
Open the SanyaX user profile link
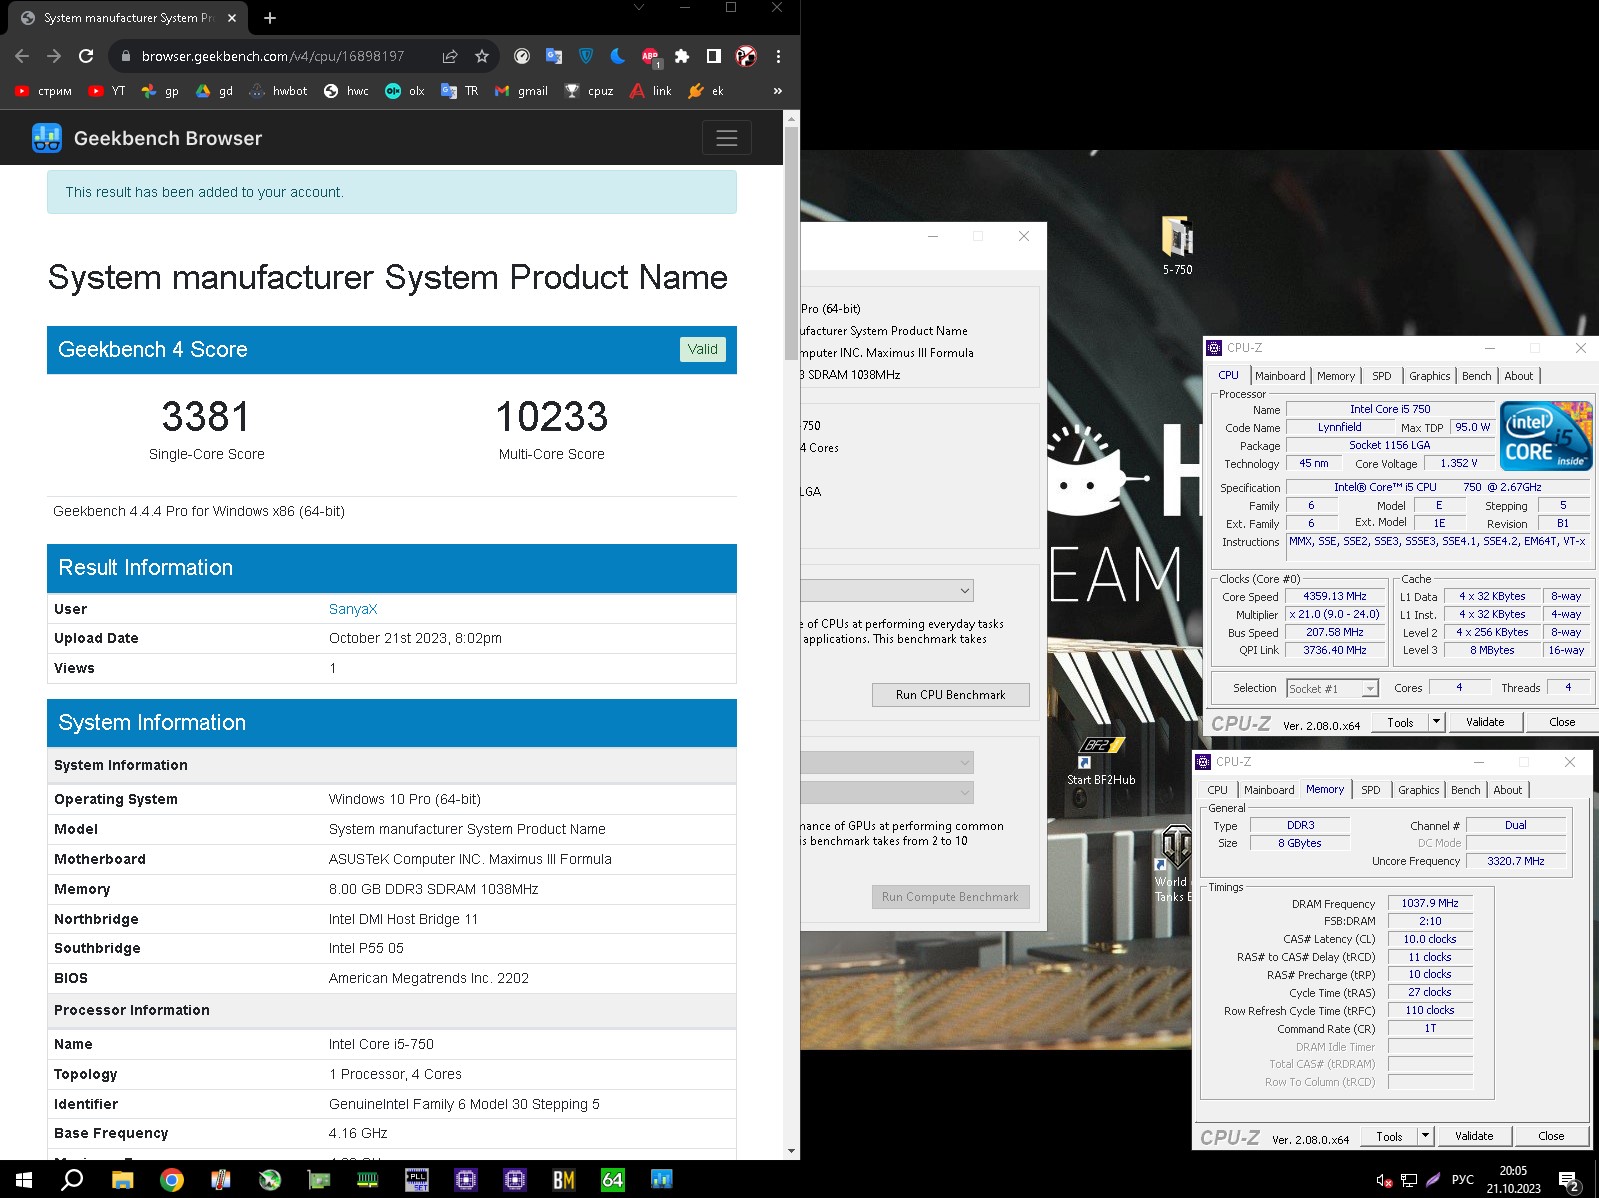pos(353,609)
